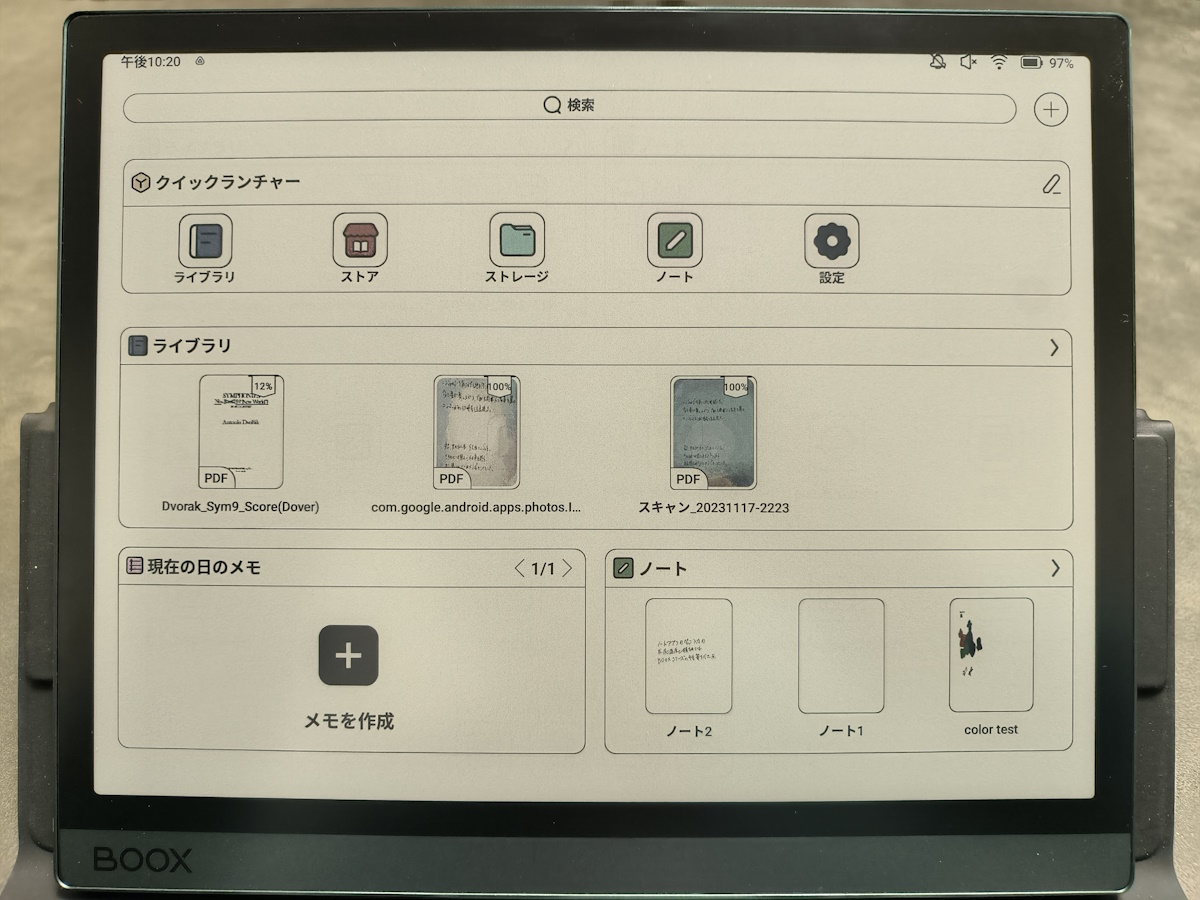Click the magnifier icon in search bar
The image size is (1200, 900).
(x=551, y=104)
